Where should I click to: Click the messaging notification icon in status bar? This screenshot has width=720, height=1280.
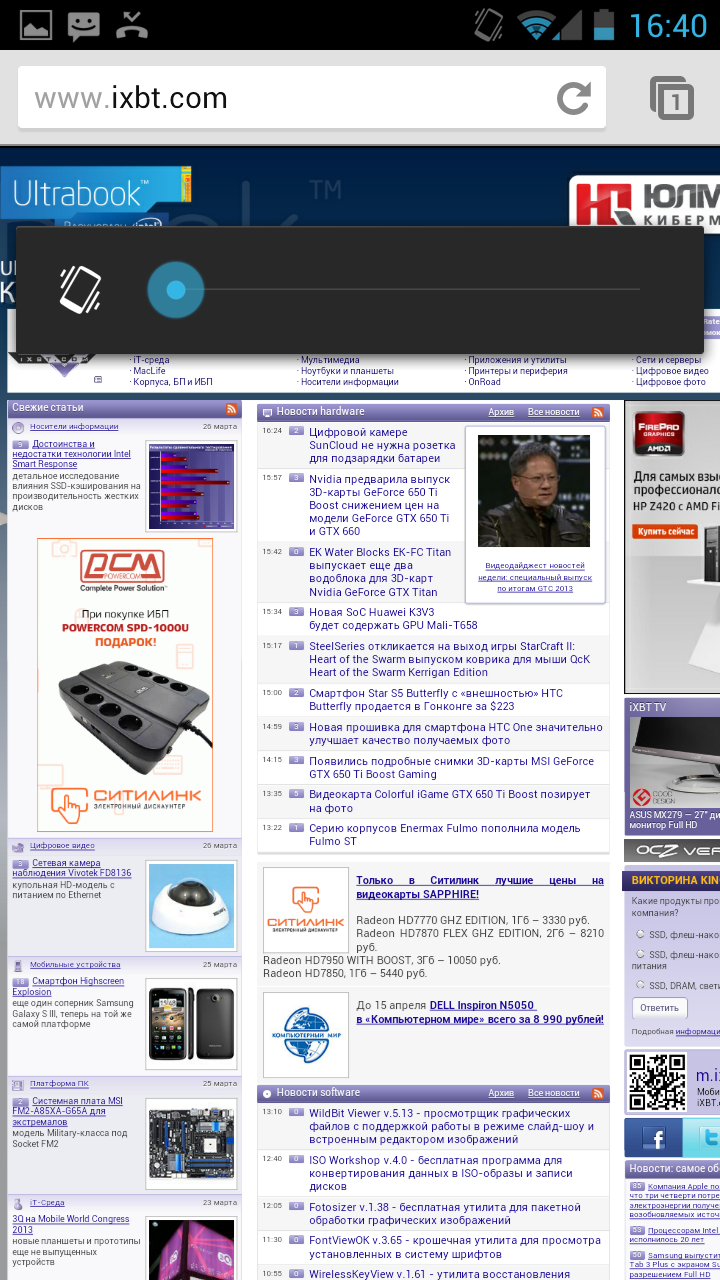click(84, 26)
